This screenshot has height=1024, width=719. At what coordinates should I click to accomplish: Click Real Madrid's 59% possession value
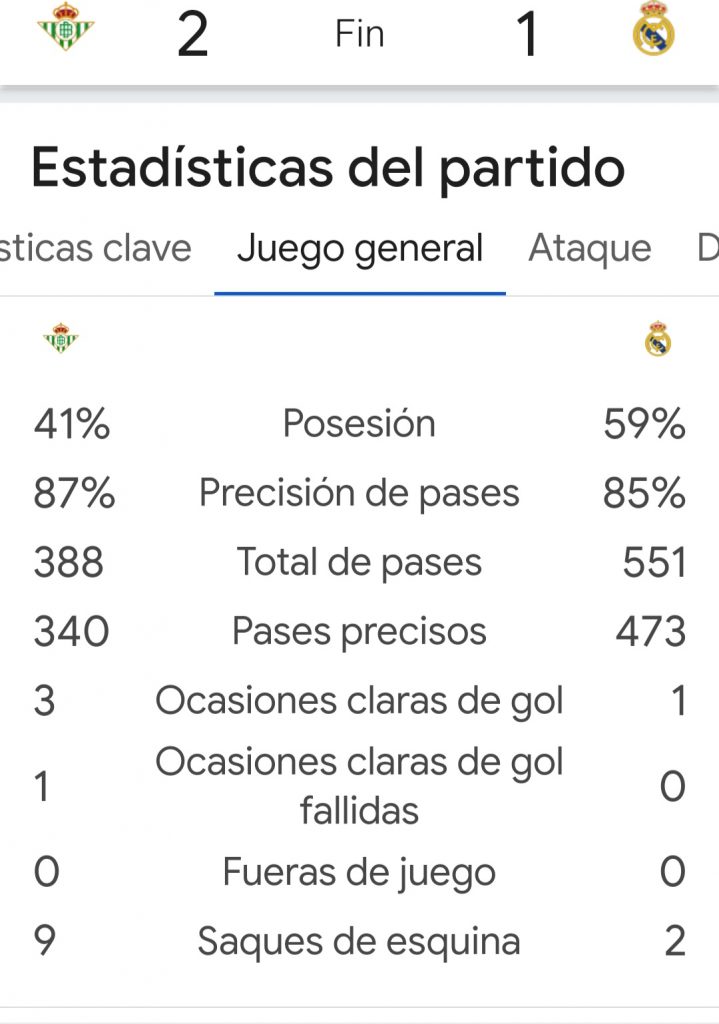point(644,425)
